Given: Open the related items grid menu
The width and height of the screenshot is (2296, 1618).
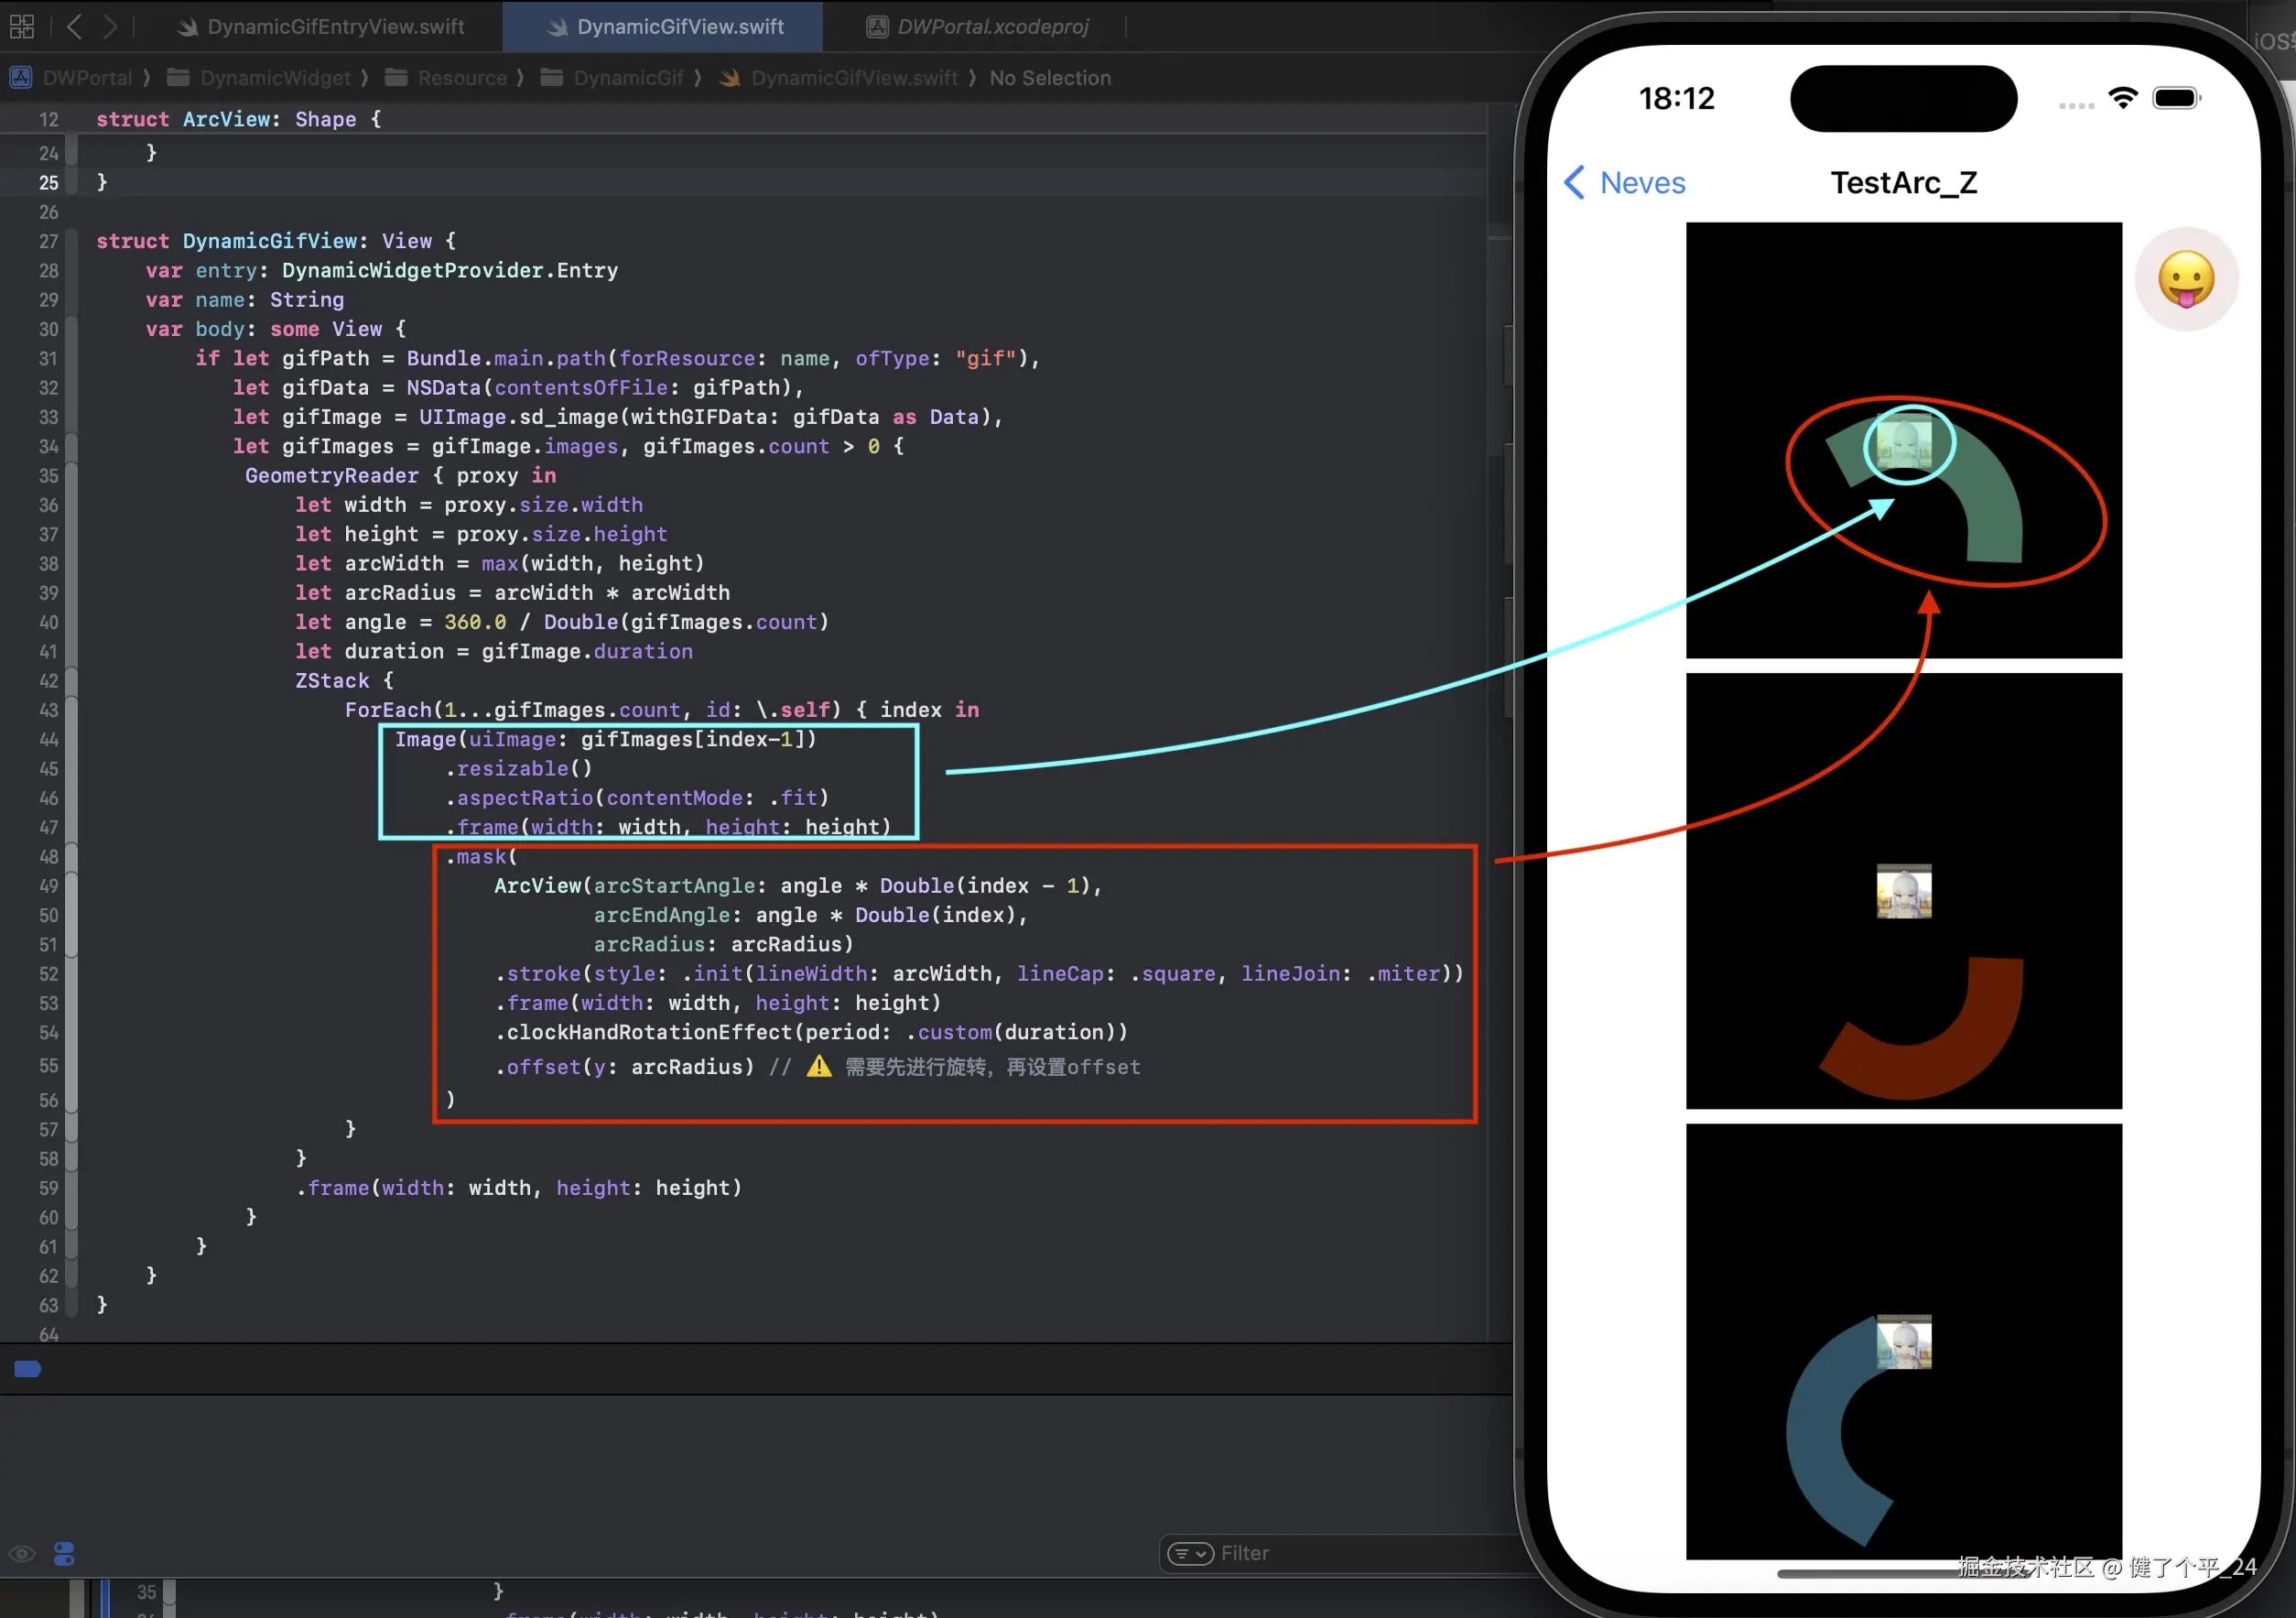Looking at the screenshot, I should pyautogui.click(x=21, y=26).
